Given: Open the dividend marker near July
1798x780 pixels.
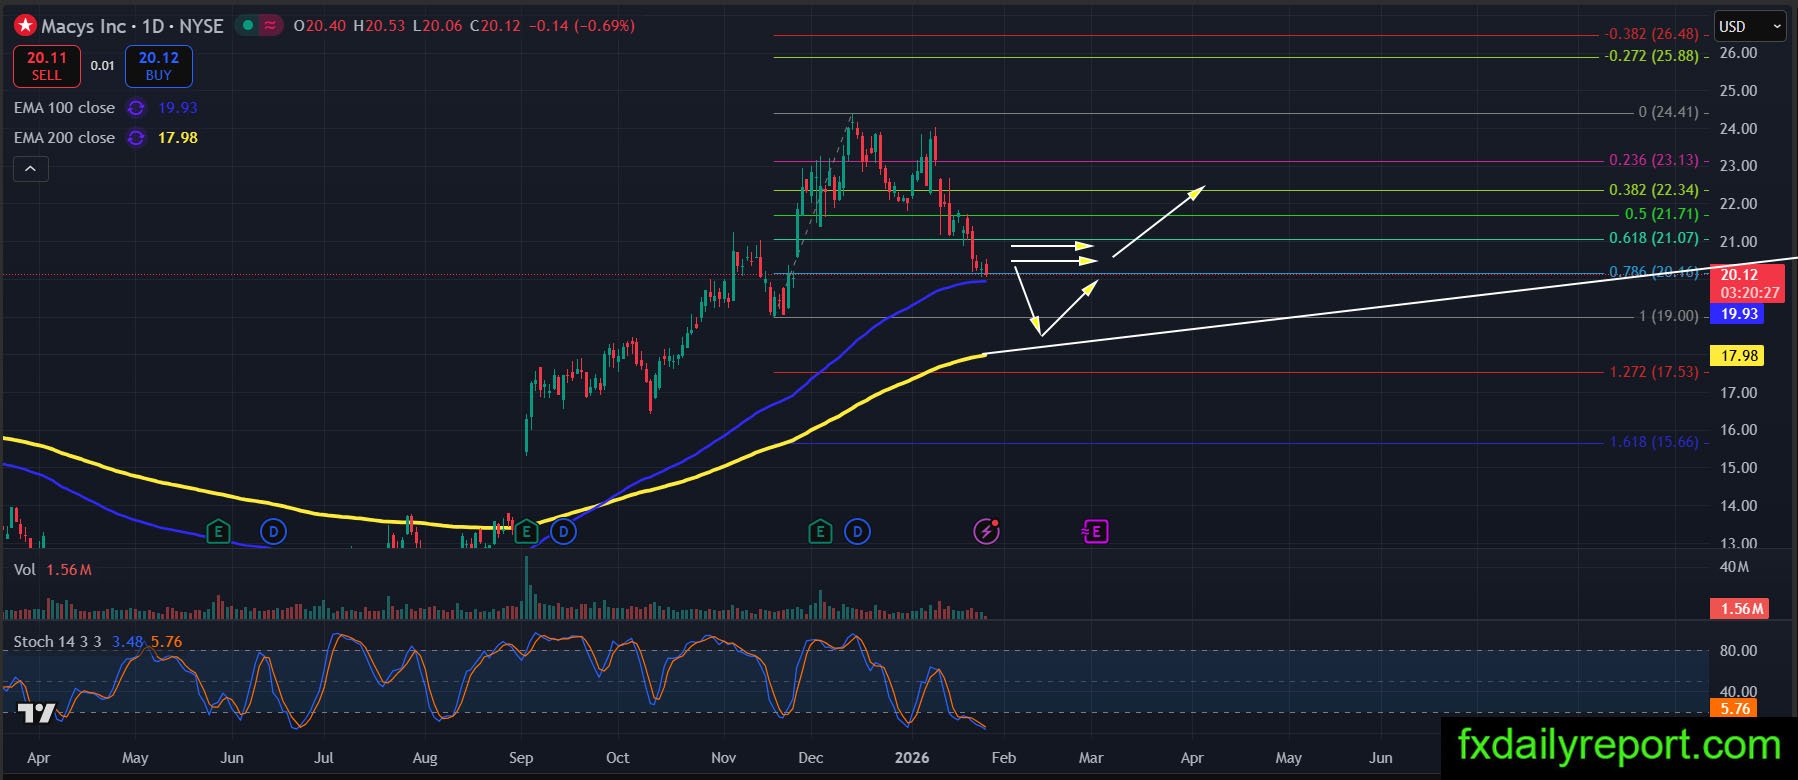Looking at the screenshot, I should point(273,532).
